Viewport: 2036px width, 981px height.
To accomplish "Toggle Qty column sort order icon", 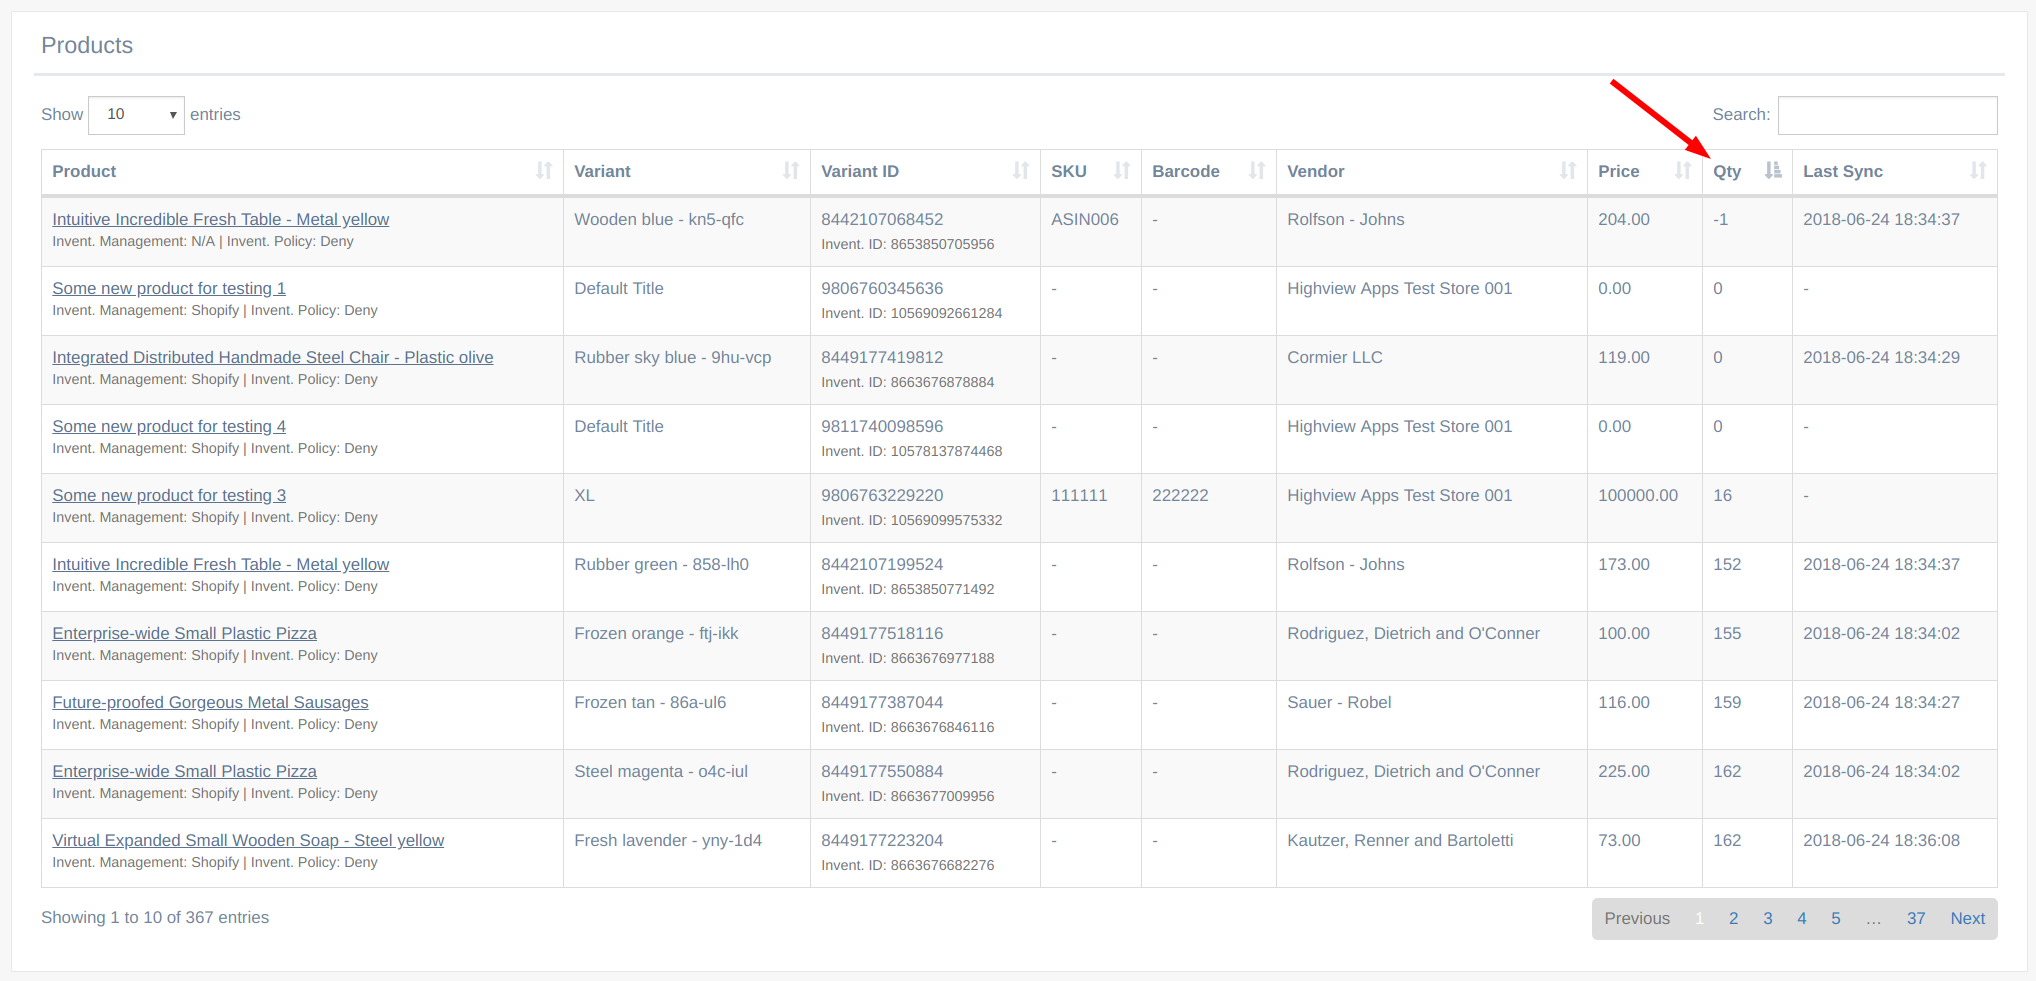I will [x=1773, y=171].
